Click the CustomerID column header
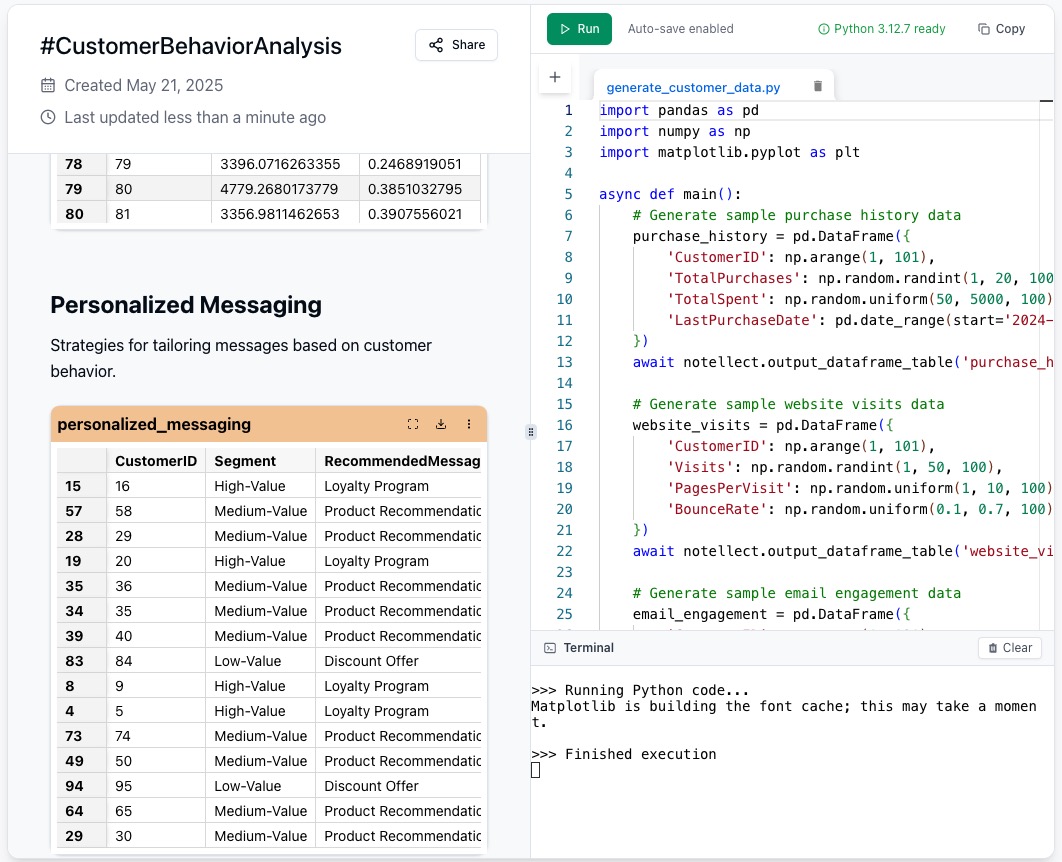The height and width of the screenshot is (862, 1062). click(x=156, y=461)
